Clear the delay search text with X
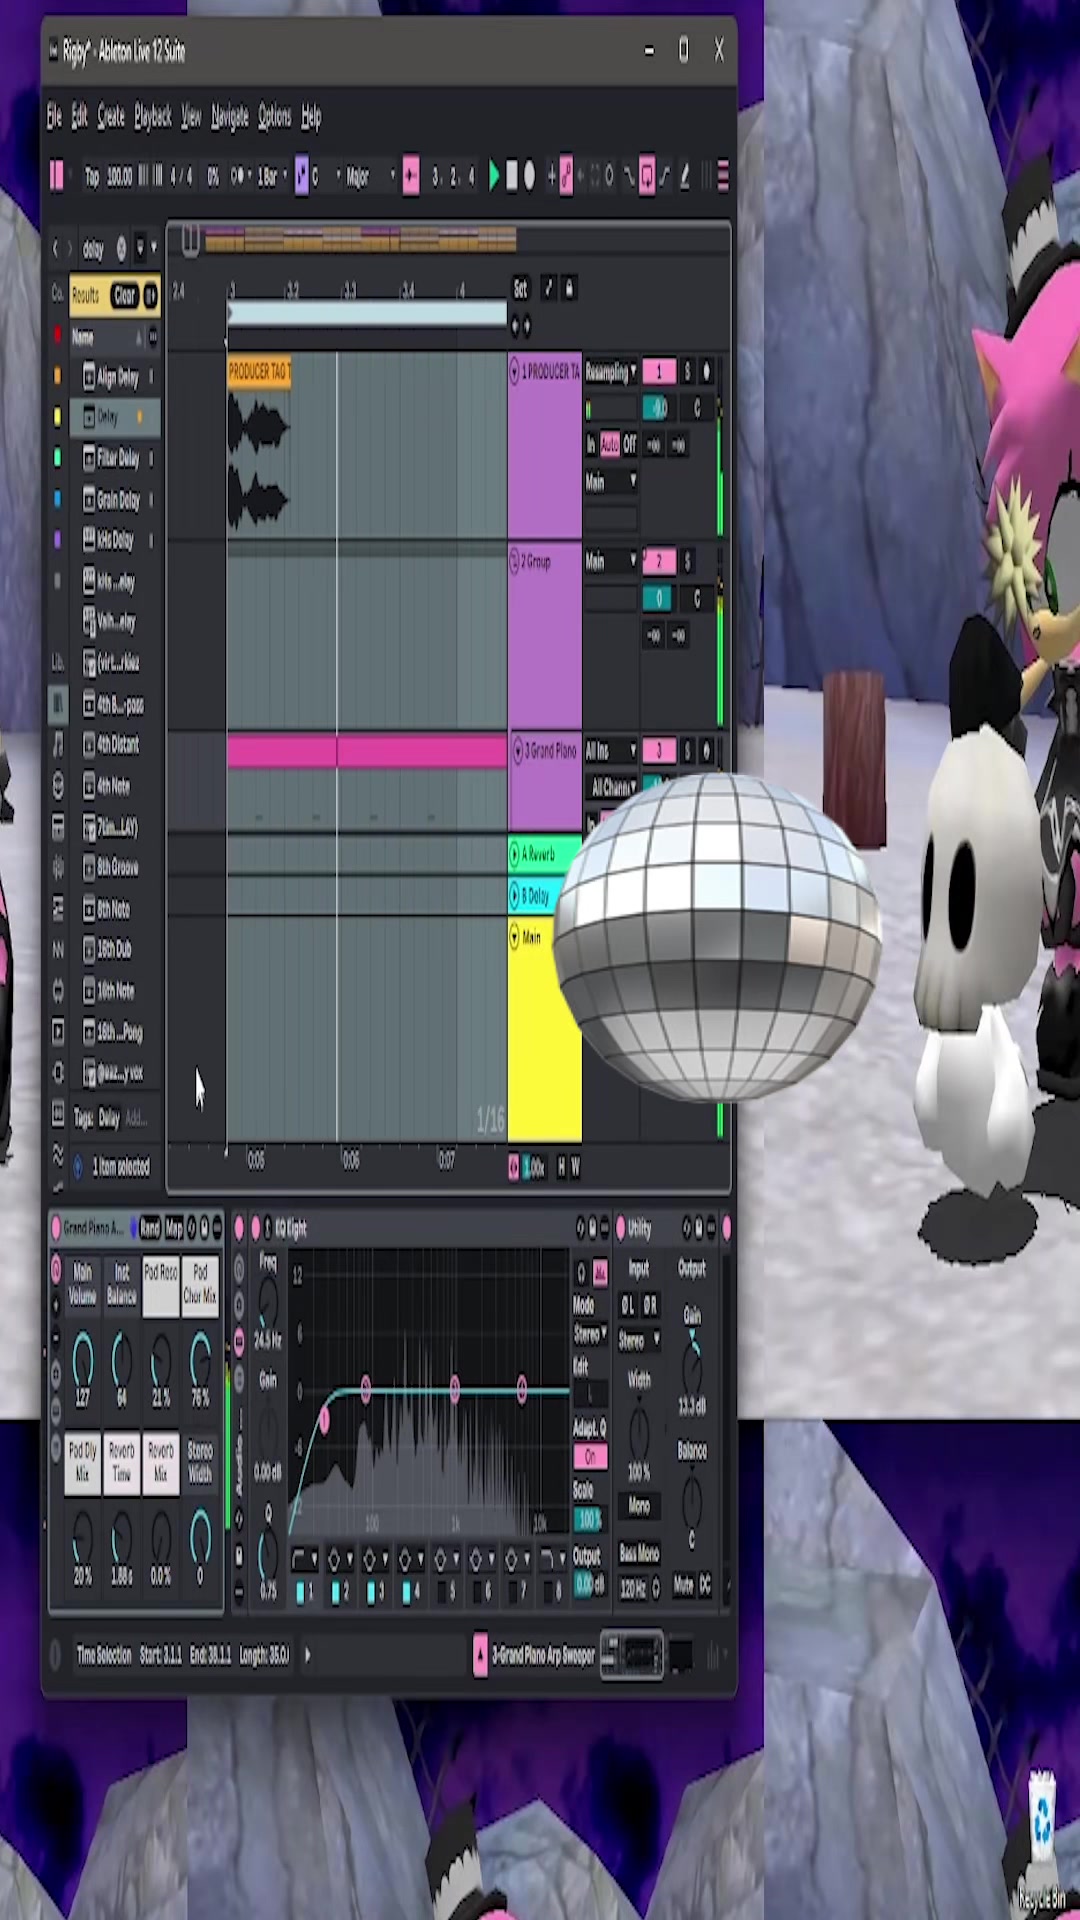This screenshot has width=1080, height=1920. pyautogui.click(x=121, y=247)
